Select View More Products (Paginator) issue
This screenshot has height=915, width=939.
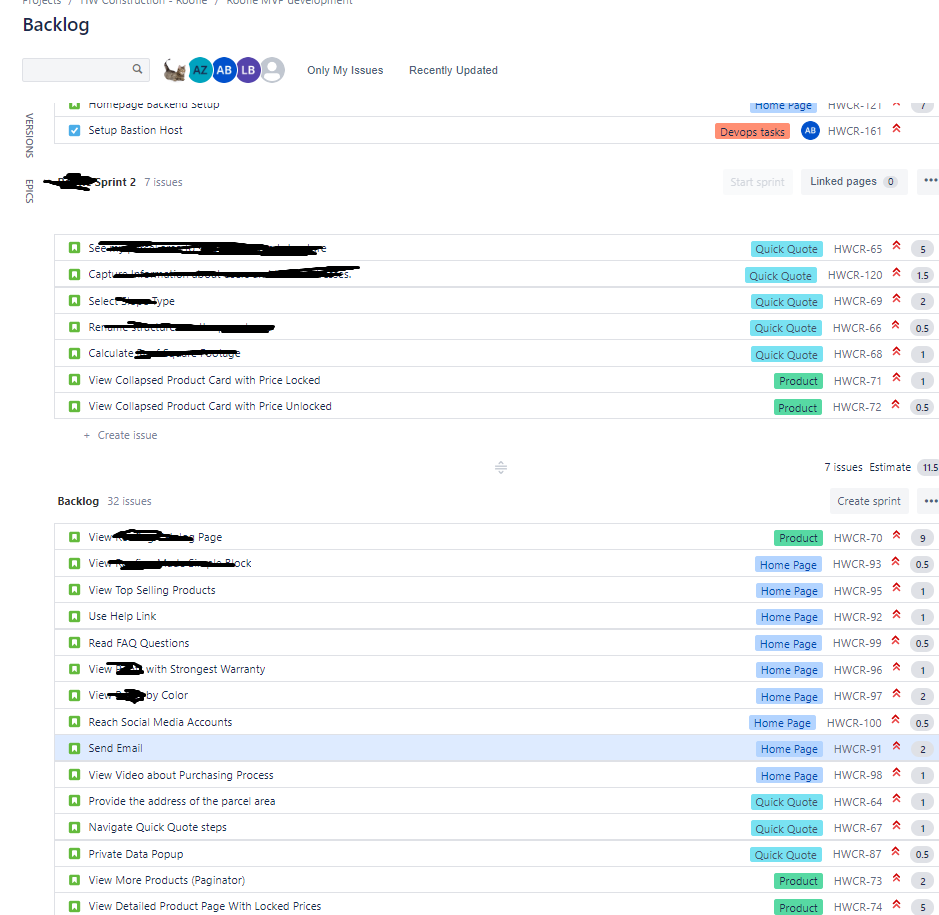coord(496,880)
